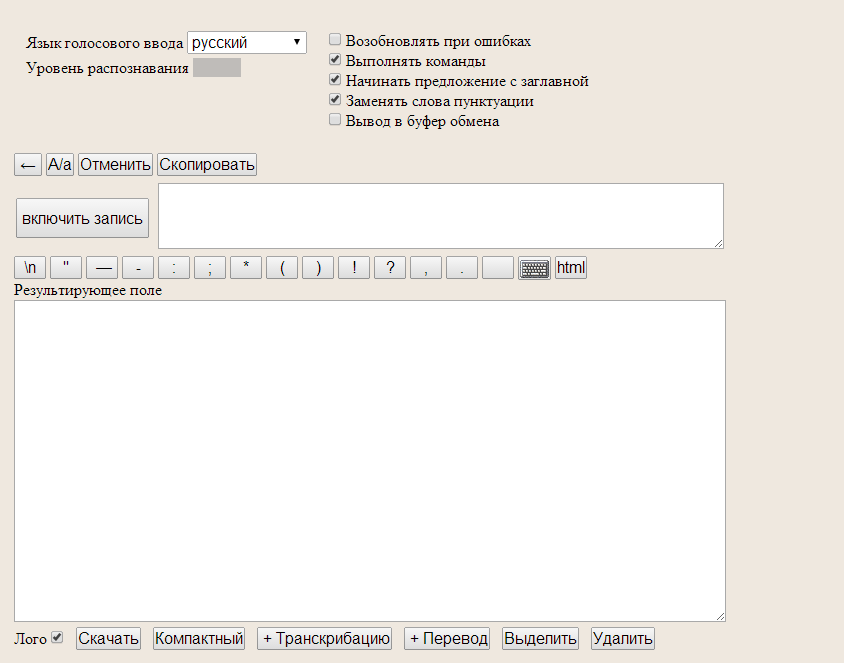
Task: Insert a quotation mark symbol
Action: 66,268
